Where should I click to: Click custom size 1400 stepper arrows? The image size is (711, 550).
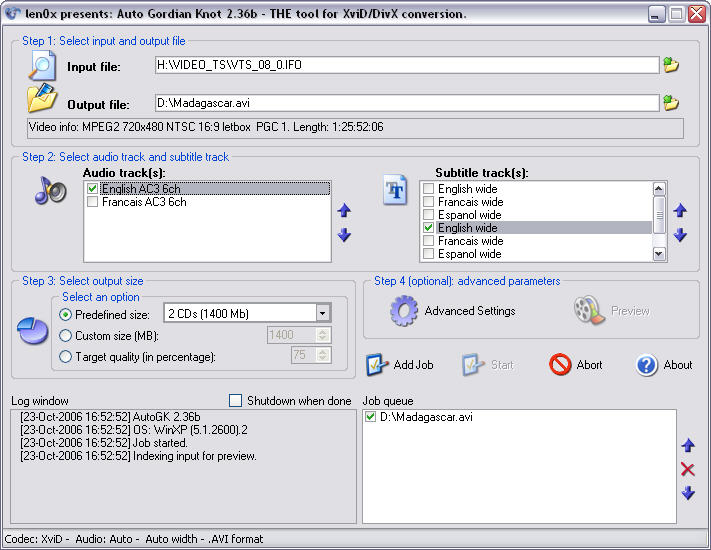(x=323, y=335)
